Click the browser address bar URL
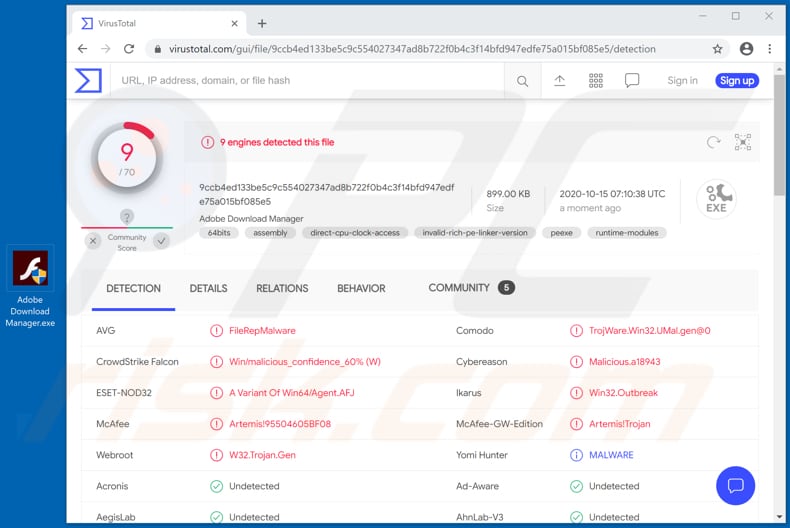The height and width of the screenshot is (528, 790). pos(412,49)
